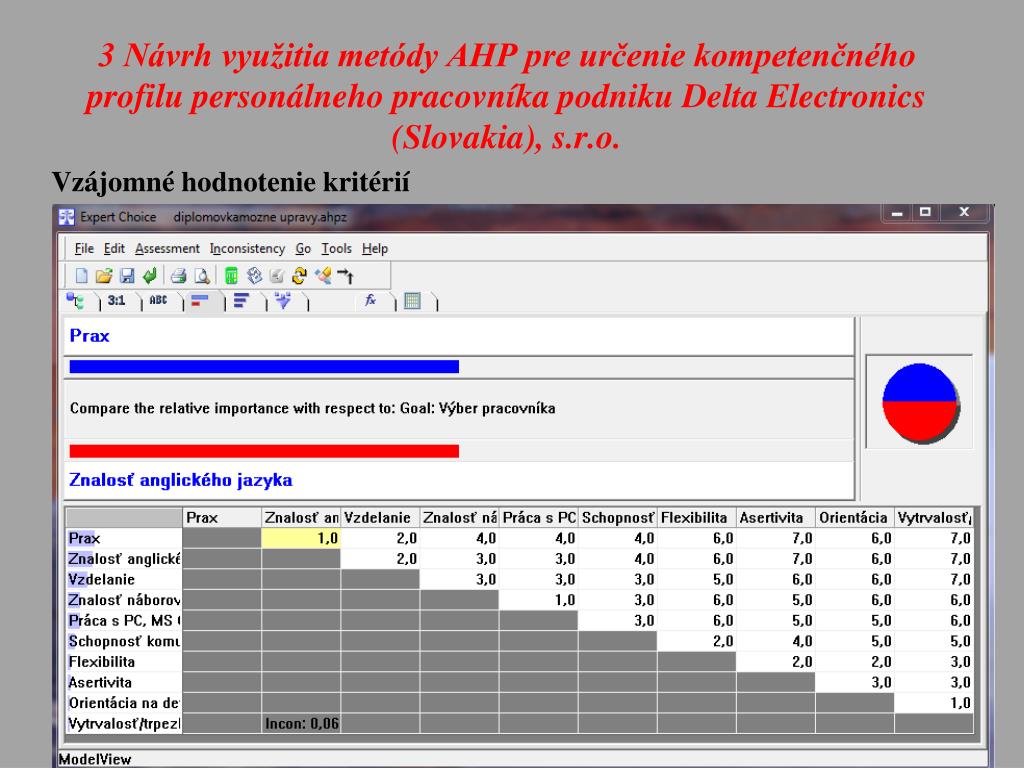Click the blue-red pie comparison circle
This screenshot has width=1024, height=768.
[x=920, y=402]
